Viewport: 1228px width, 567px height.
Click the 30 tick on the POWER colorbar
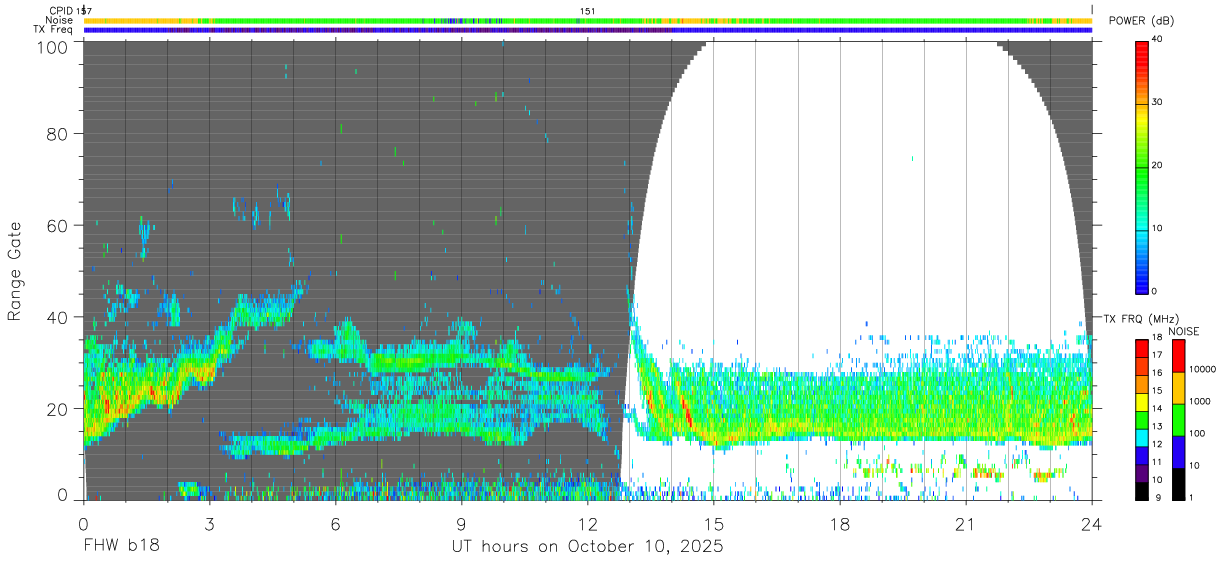coord(1158,103)
